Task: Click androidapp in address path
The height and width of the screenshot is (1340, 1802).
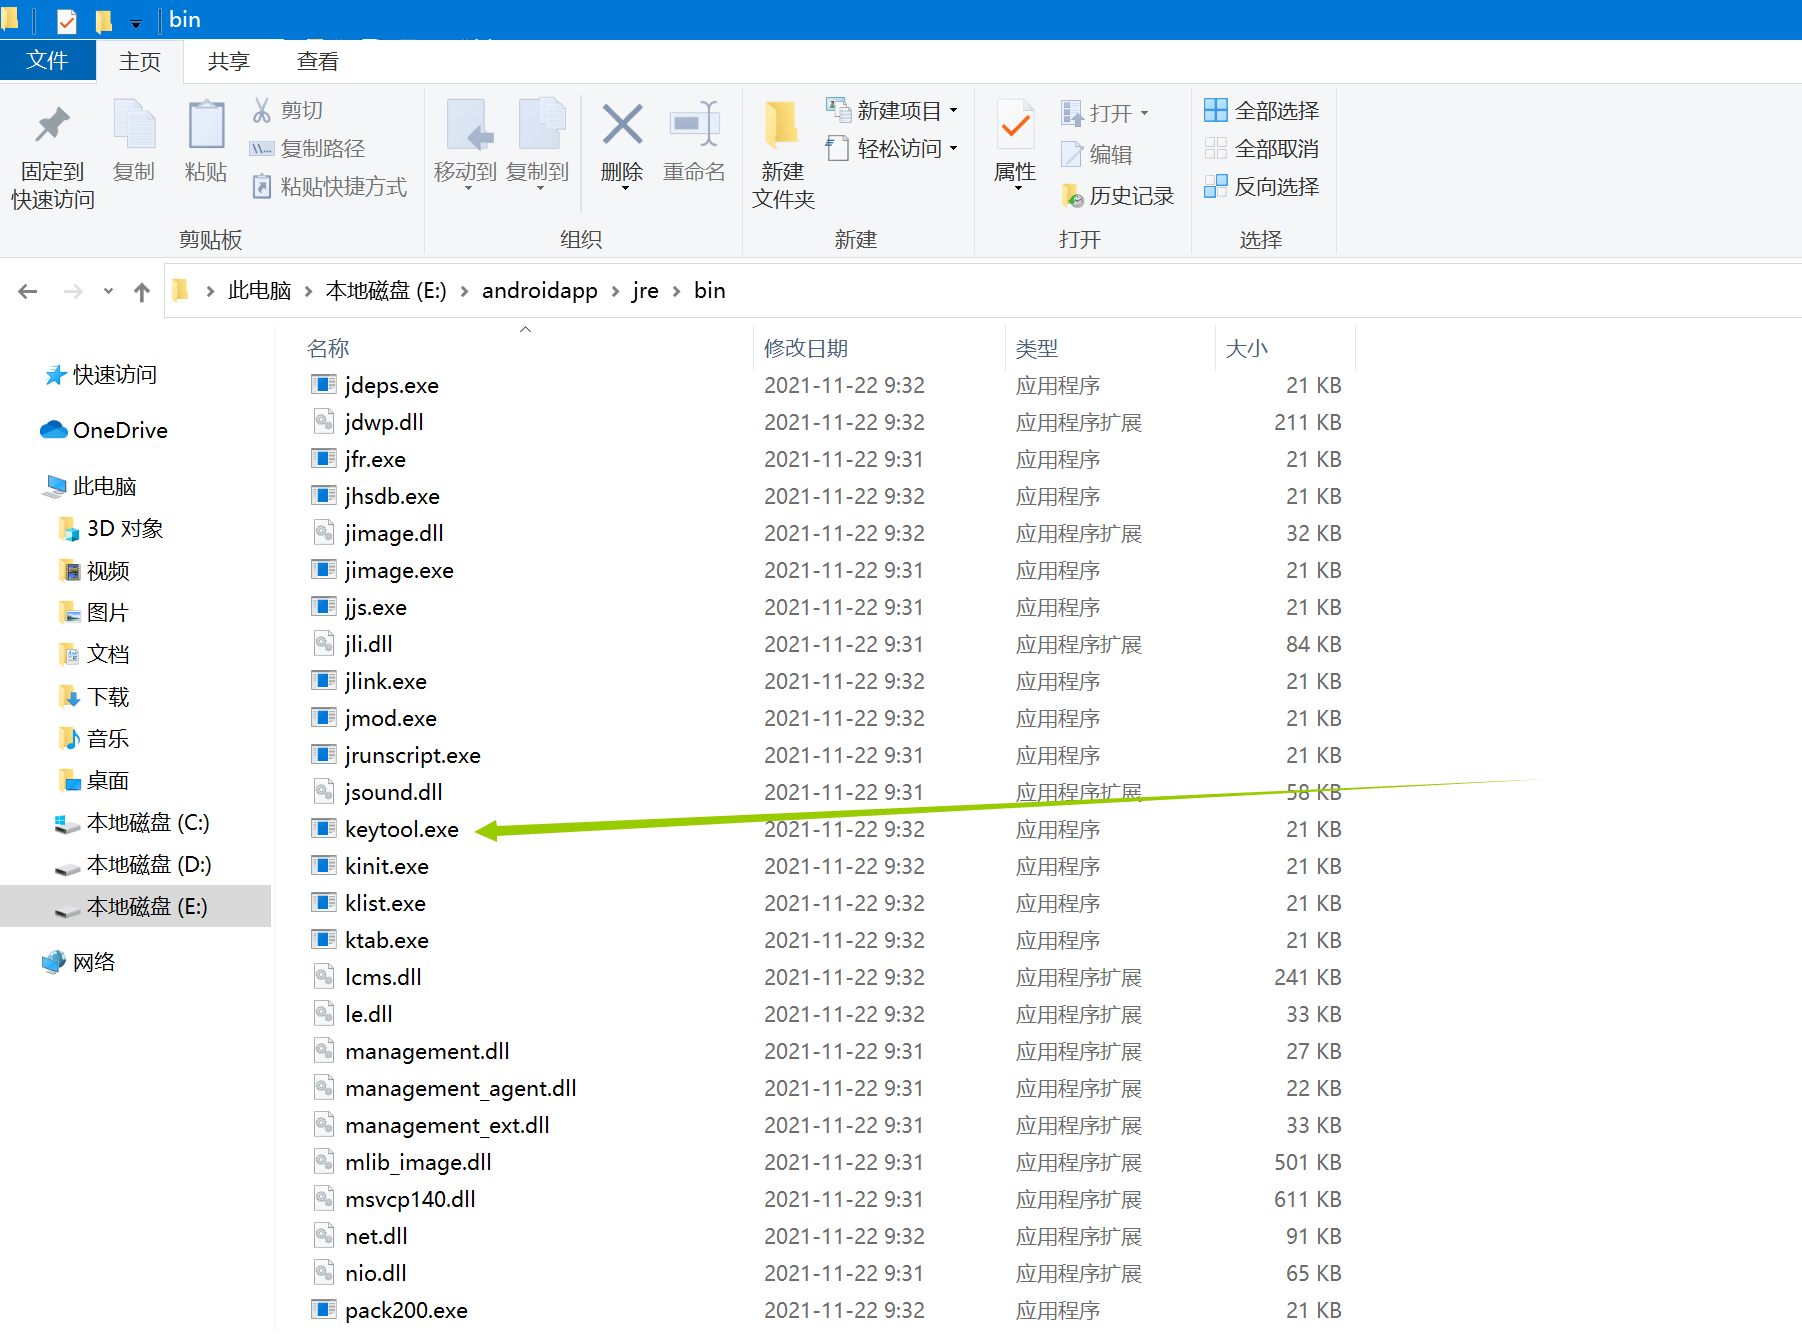Action: (540, 291)
